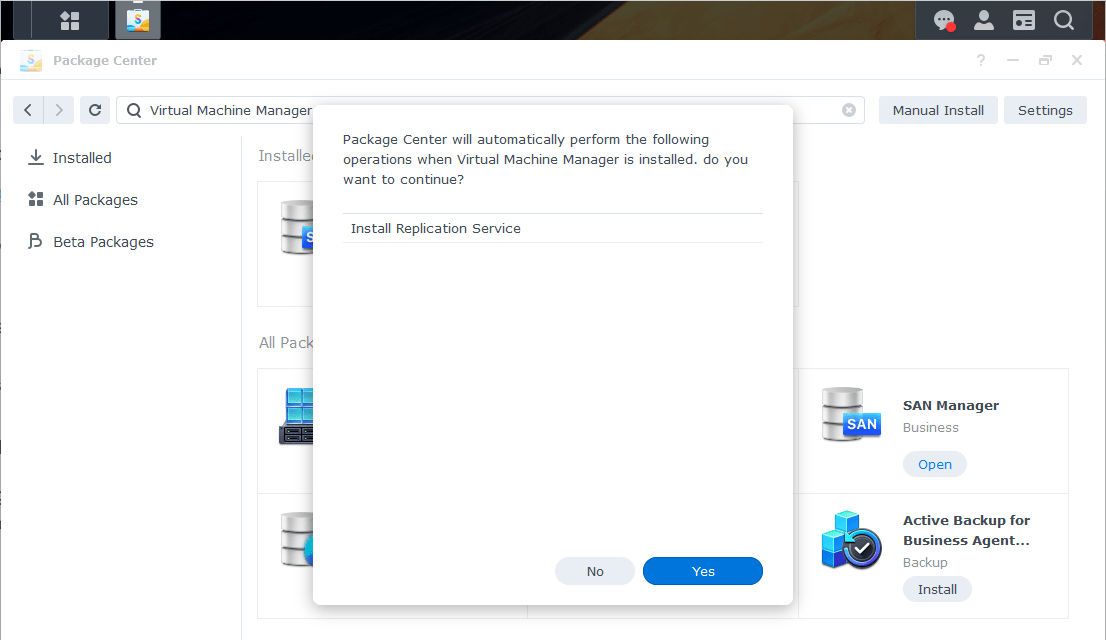Click the SAN Manager package icon
Image resolution: width=1106 pixels, height=640 pixels.
coord(851,414)
